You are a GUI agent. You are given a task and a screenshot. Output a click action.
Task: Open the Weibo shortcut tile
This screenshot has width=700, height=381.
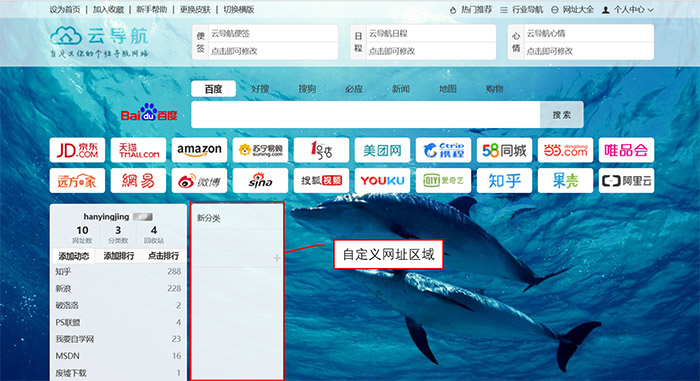point(199,180)
